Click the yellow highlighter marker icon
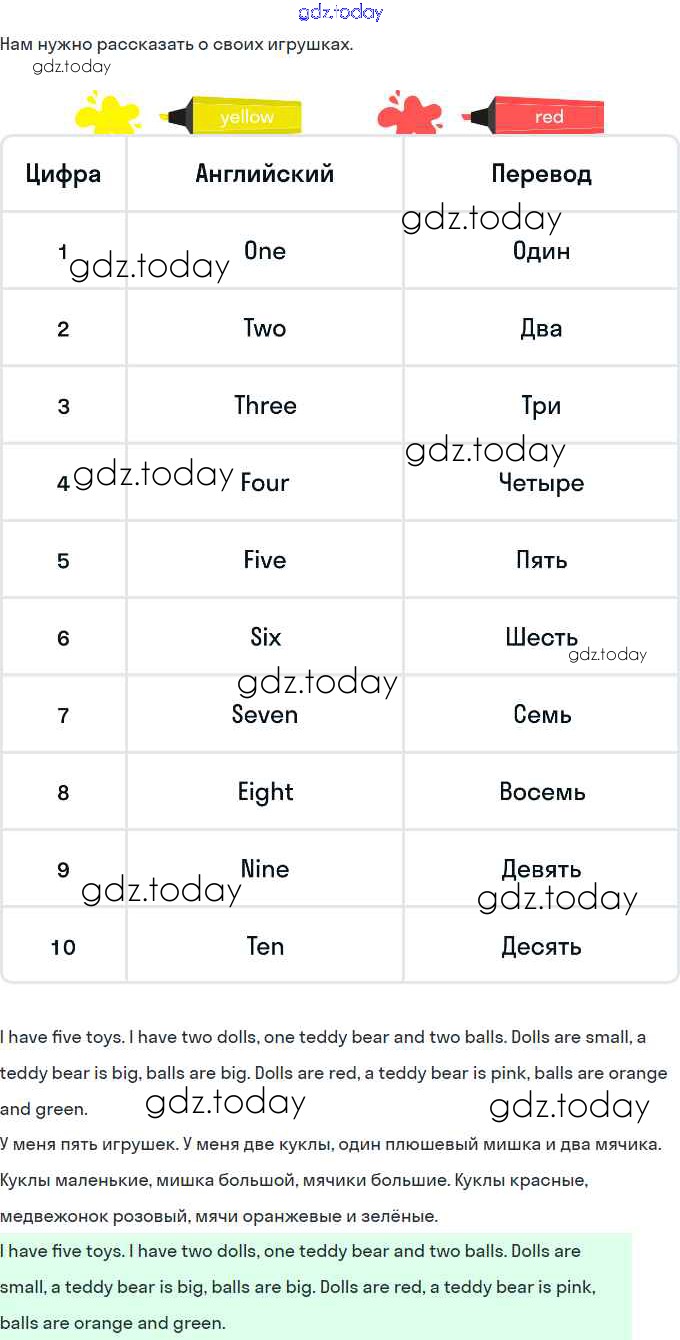The image size is (680, 1340). (x=236, y=116)
